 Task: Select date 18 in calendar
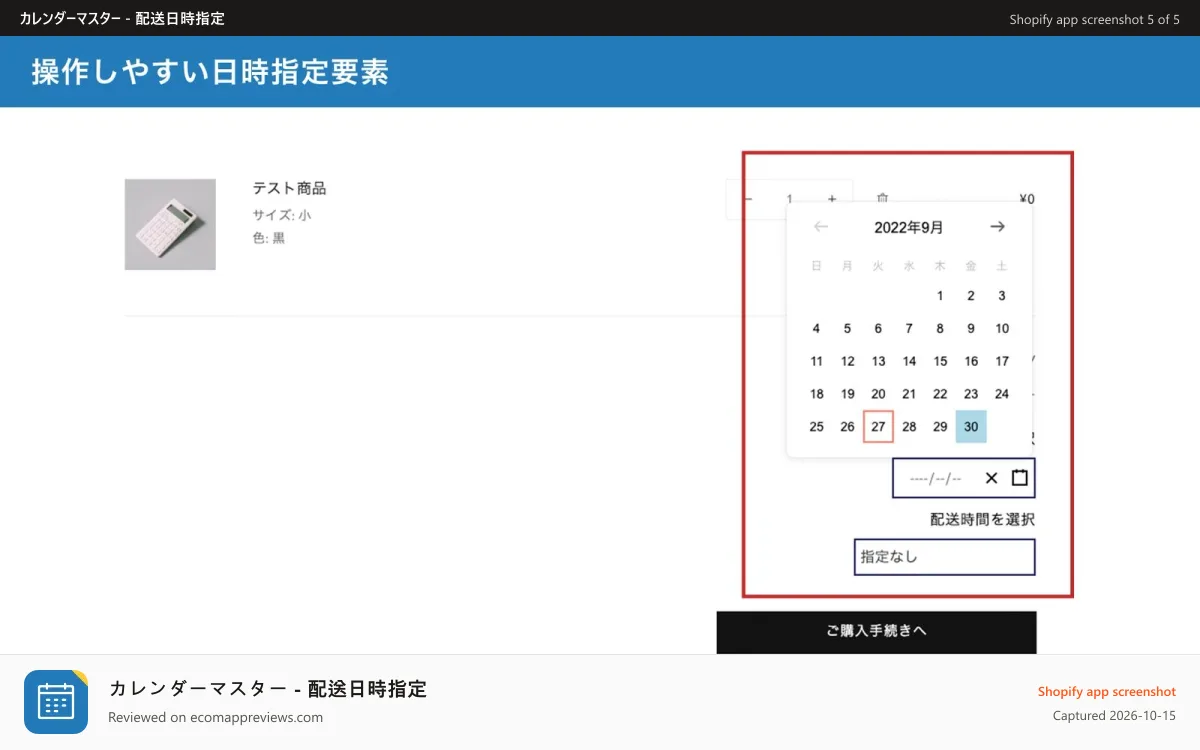pos(816,394)
